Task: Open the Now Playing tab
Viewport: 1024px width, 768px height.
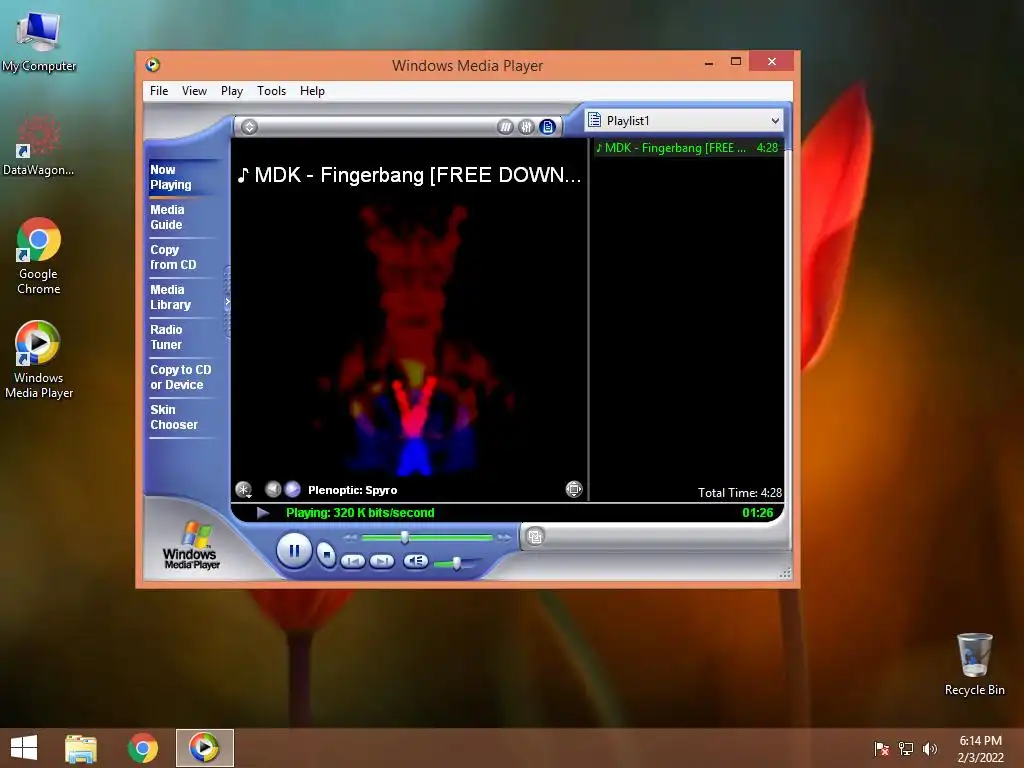Action: (171, 177)
